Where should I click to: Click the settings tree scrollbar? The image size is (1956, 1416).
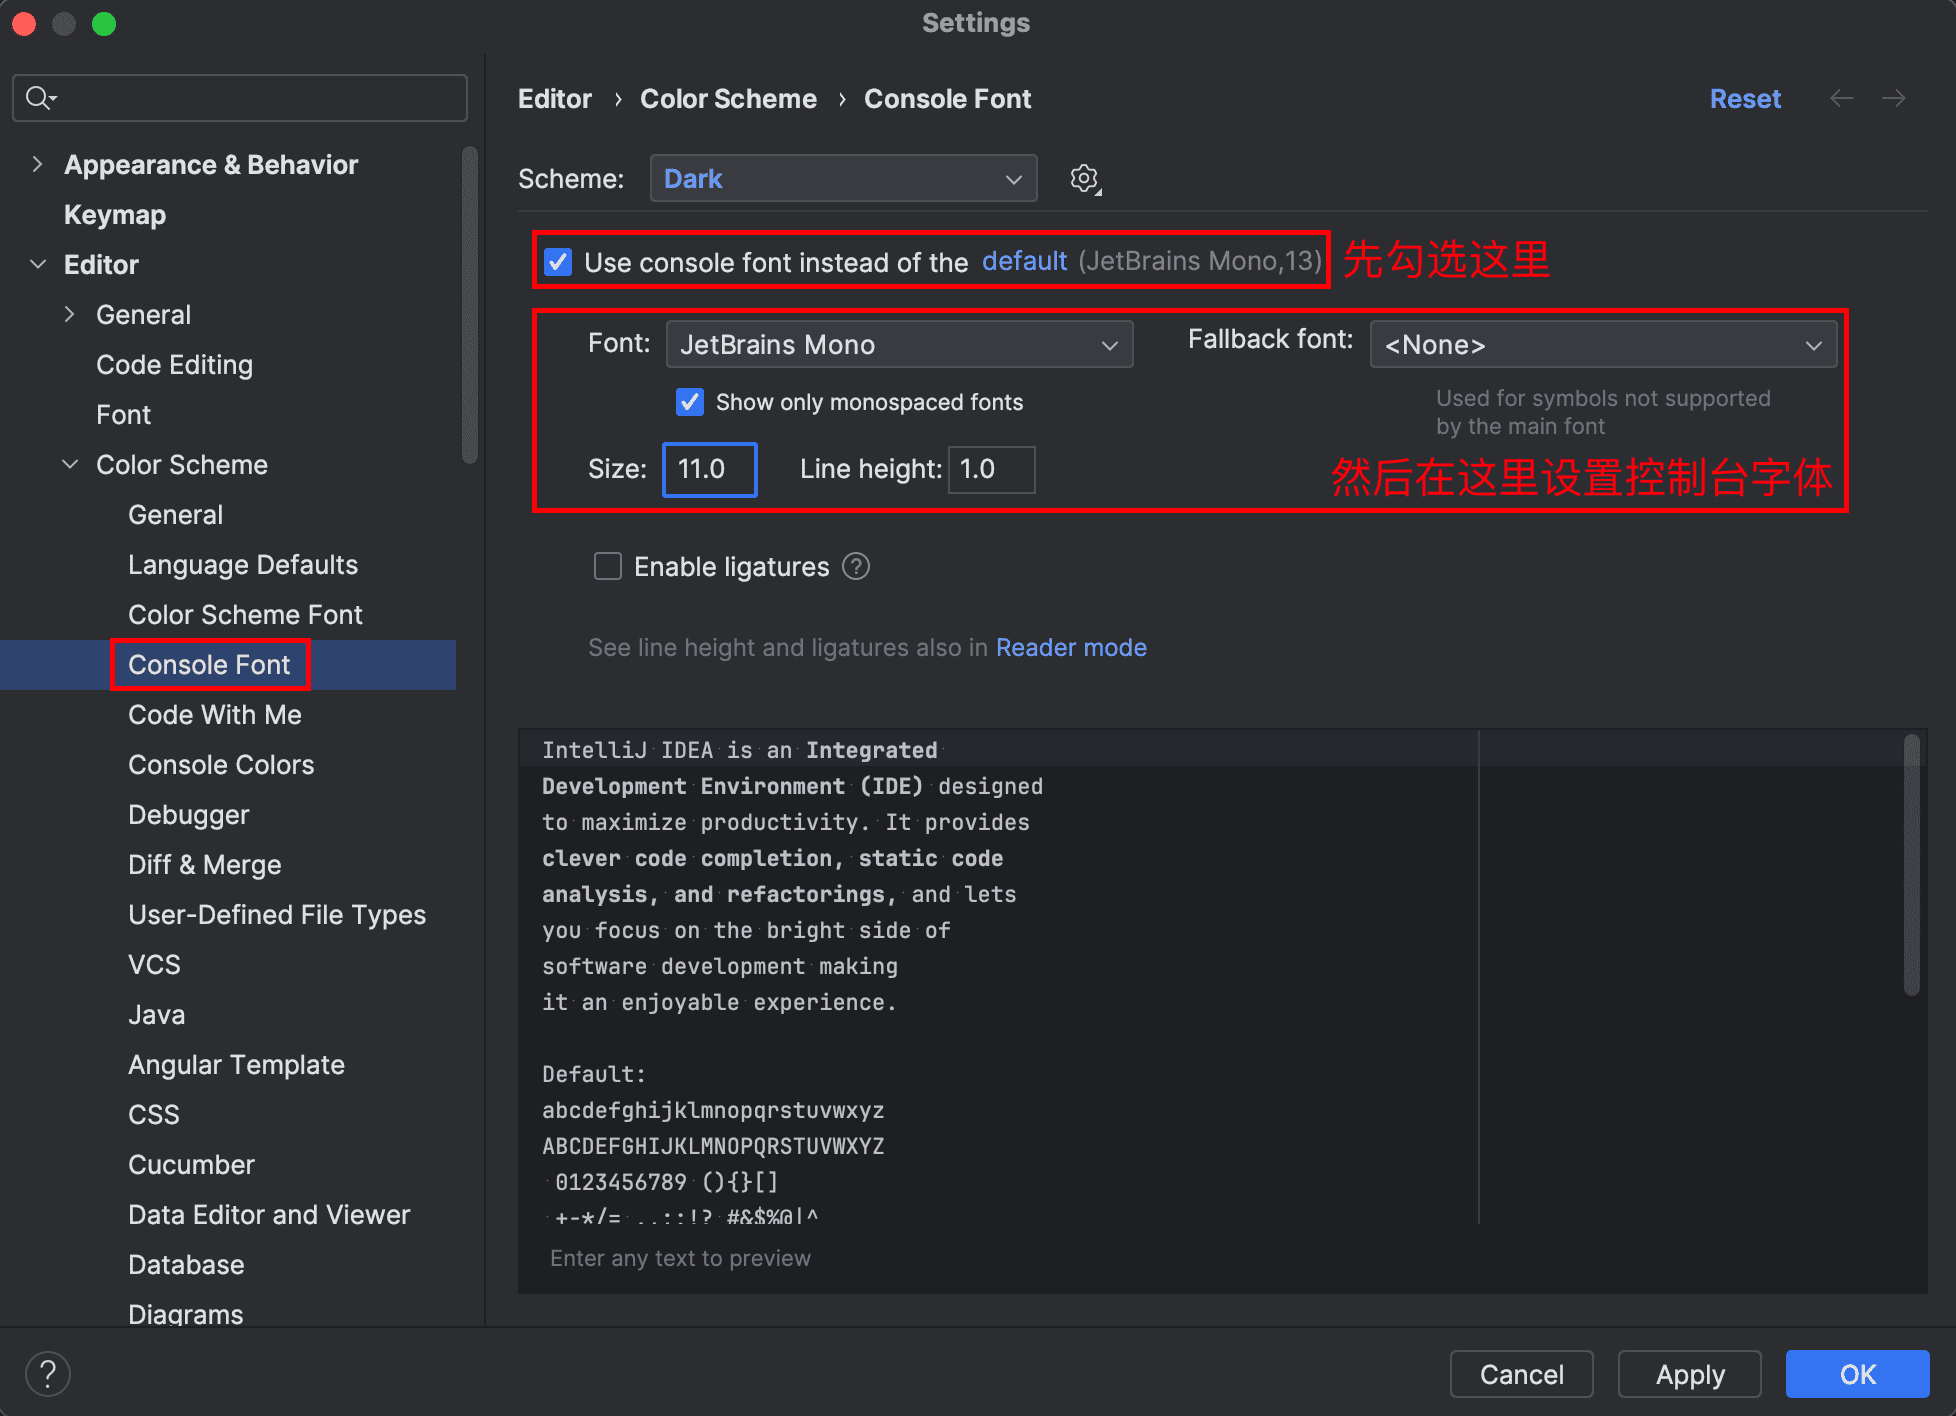470,305
